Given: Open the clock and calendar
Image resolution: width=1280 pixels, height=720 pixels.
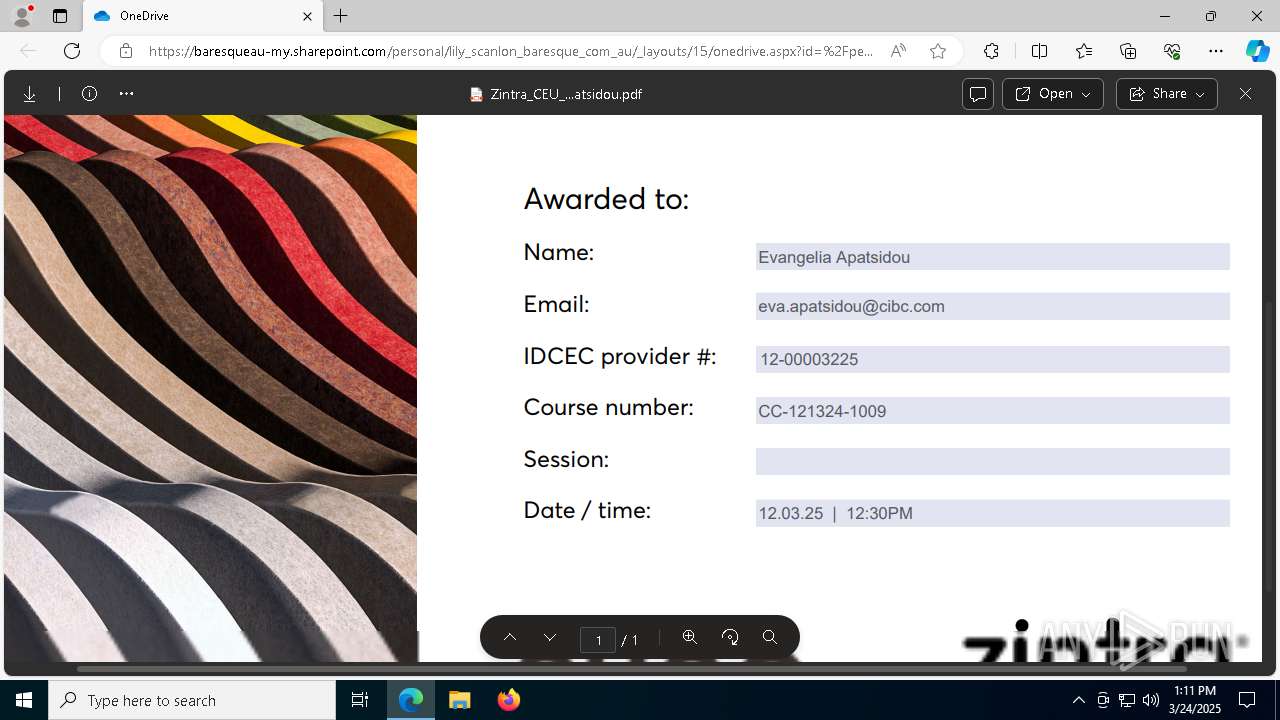Looking at the screenshot, I should pos(1195,700).
